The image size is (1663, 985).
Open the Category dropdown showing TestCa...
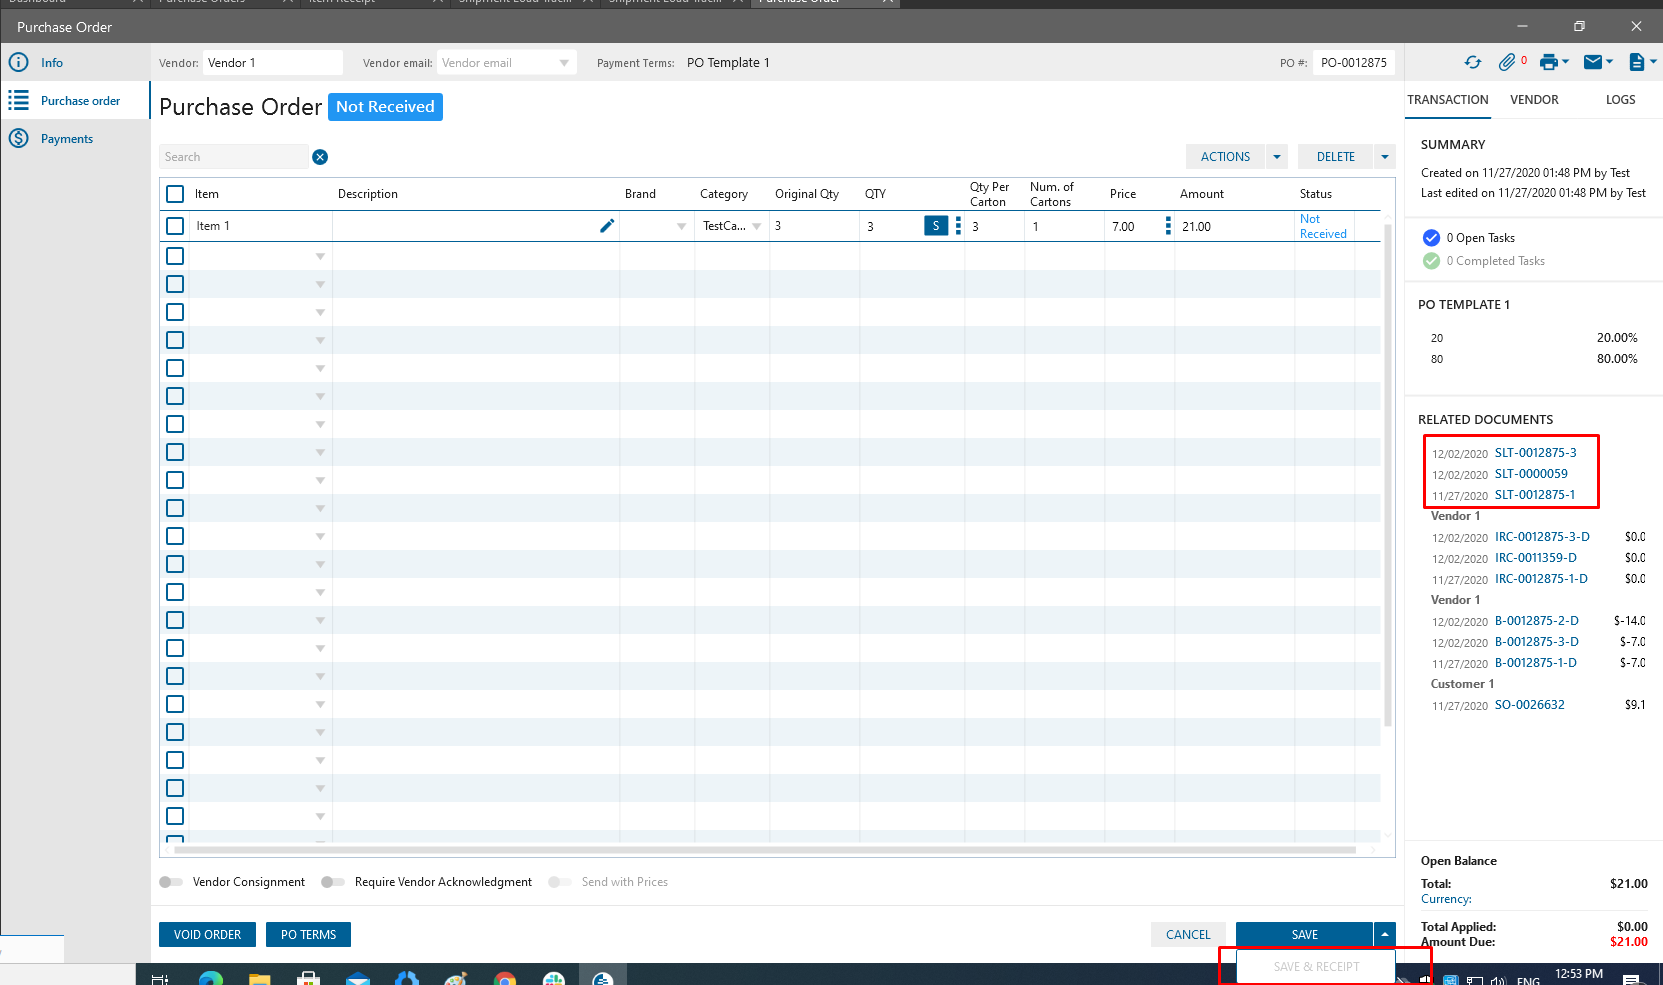757,226
